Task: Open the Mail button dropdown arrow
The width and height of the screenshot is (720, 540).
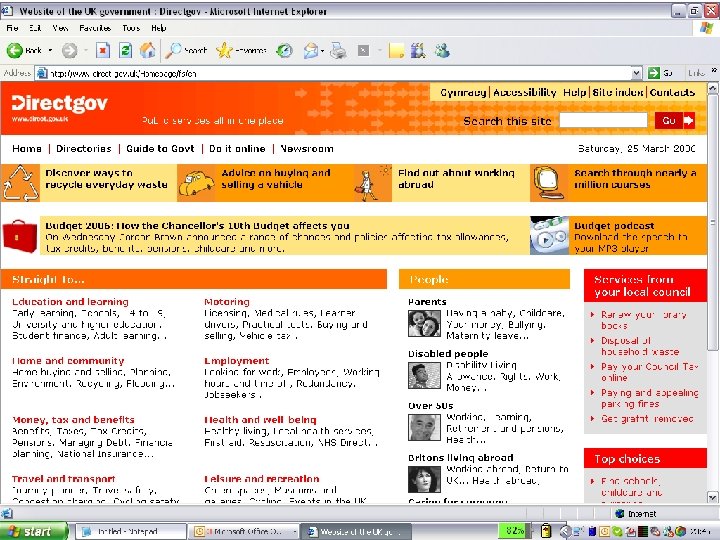Action: click(x=323, y=51)
